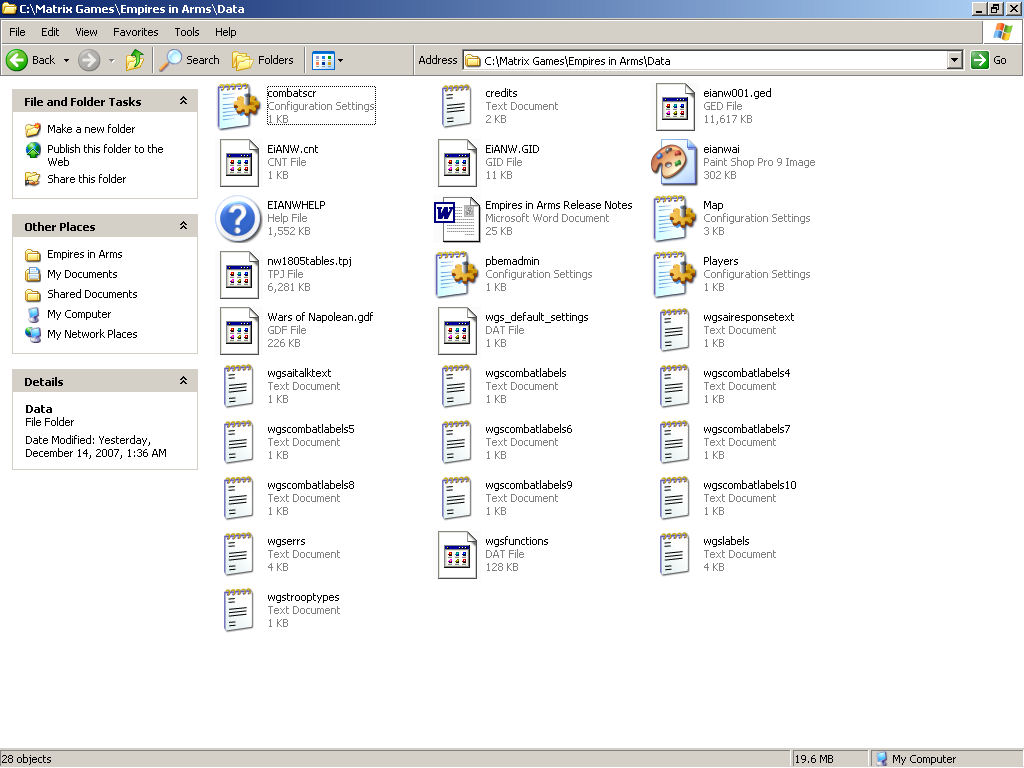Viewport: 1024px width, 768px height.
Task: Select the wgscombatlabels file name
Action: point(526,373)
